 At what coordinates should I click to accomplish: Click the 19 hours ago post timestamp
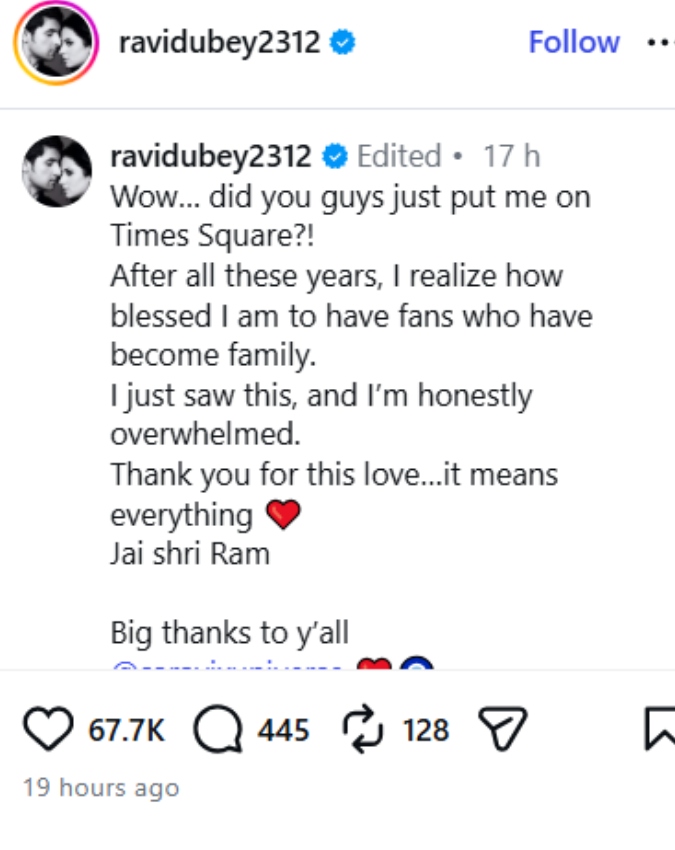click(x=101, y=788)
